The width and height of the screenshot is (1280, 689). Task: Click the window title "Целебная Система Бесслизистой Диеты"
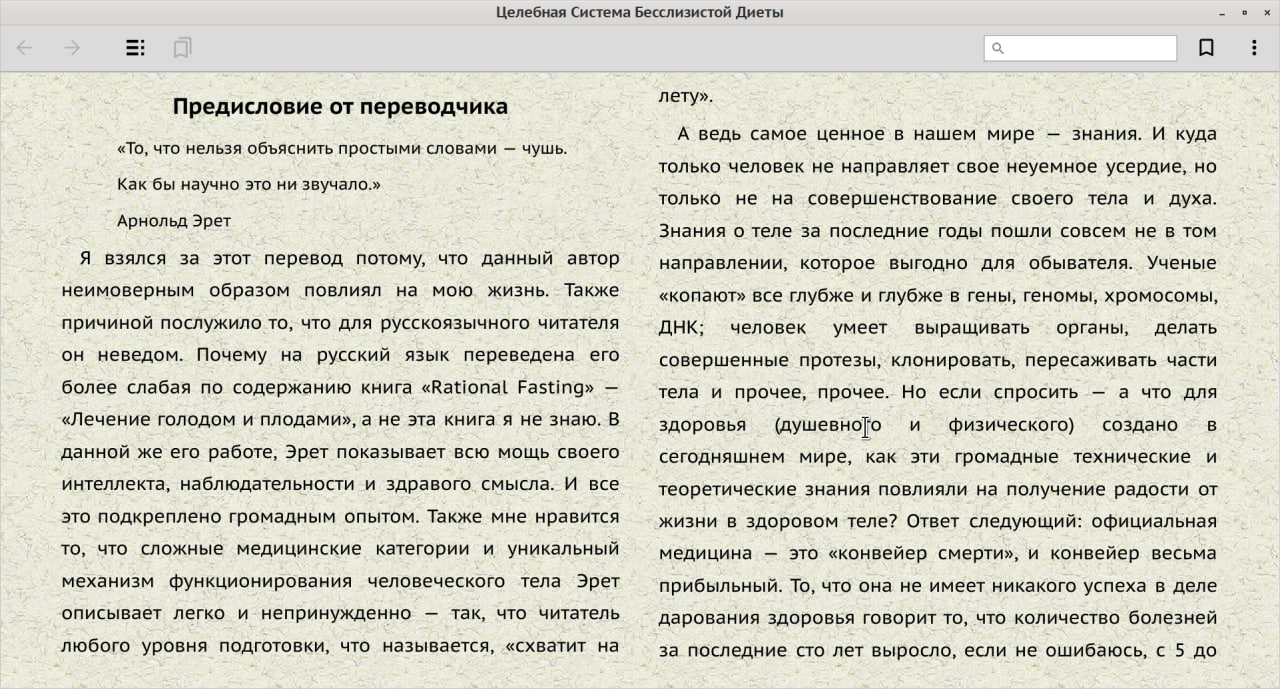pos(640,12)
